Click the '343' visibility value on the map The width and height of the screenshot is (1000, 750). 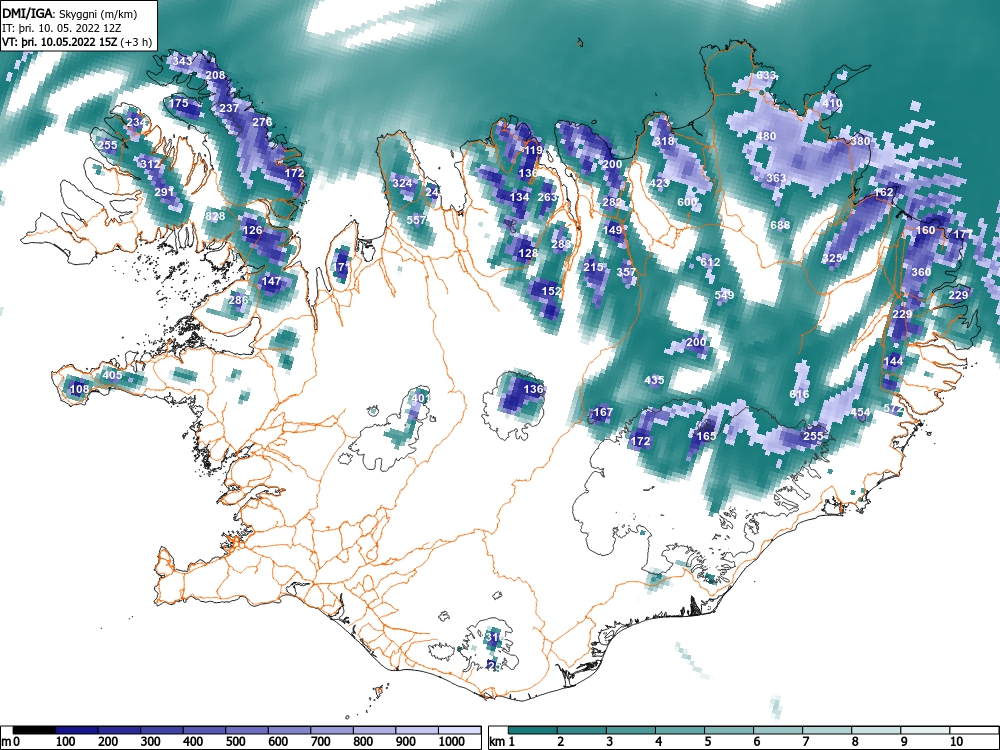point(182,61)
